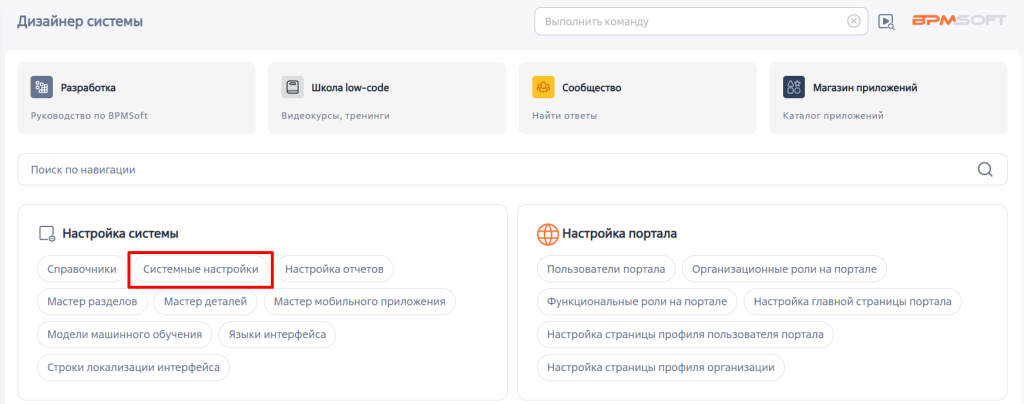This screenshot has width=1024, height=404.
Task: Click the magnifier icon in navigation search
Action: pyautogui.click(x=985, y=170)
